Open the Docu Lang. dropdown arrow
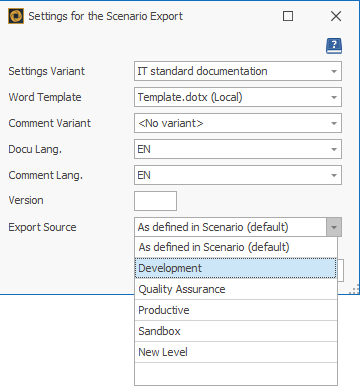Screen dimensions: 360x386 (334, 149)
